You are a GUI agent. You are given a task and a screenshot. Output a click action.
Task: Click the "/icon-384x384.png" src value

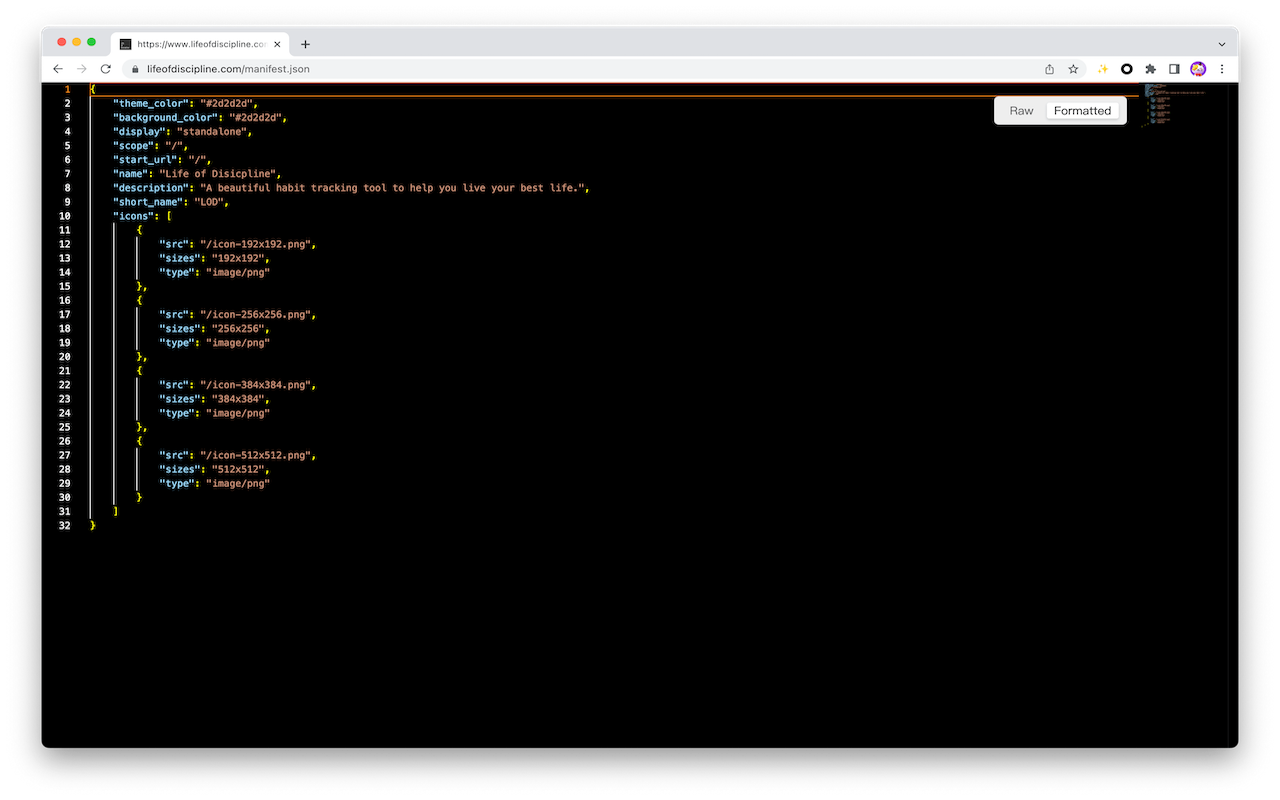point(255,384)
